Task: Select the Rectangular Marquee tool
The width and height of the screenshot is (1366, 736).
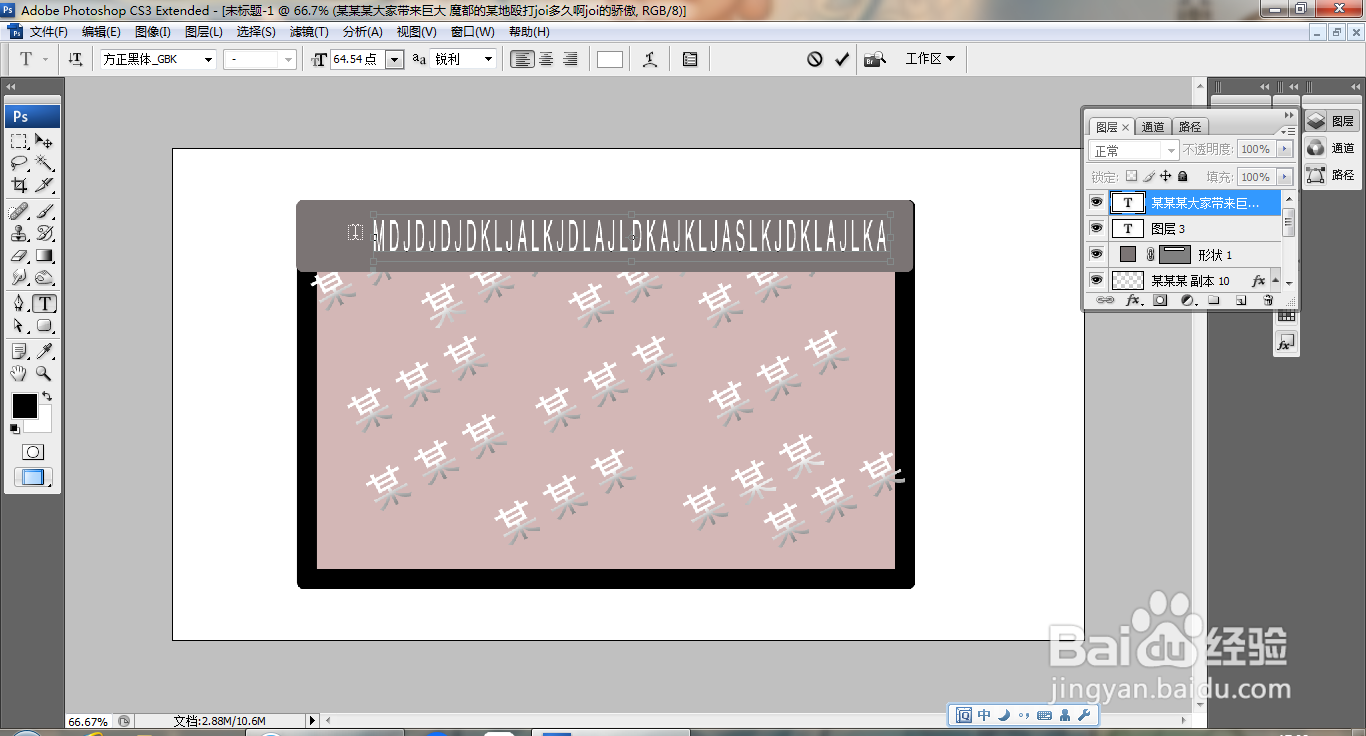Action: tap(19, 141)
